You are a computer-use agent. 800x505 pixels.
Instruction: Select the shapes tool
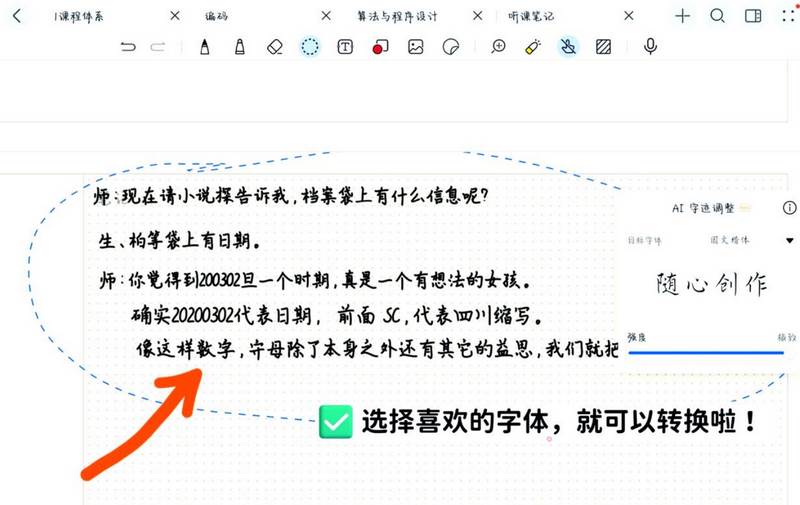(380, 47)
